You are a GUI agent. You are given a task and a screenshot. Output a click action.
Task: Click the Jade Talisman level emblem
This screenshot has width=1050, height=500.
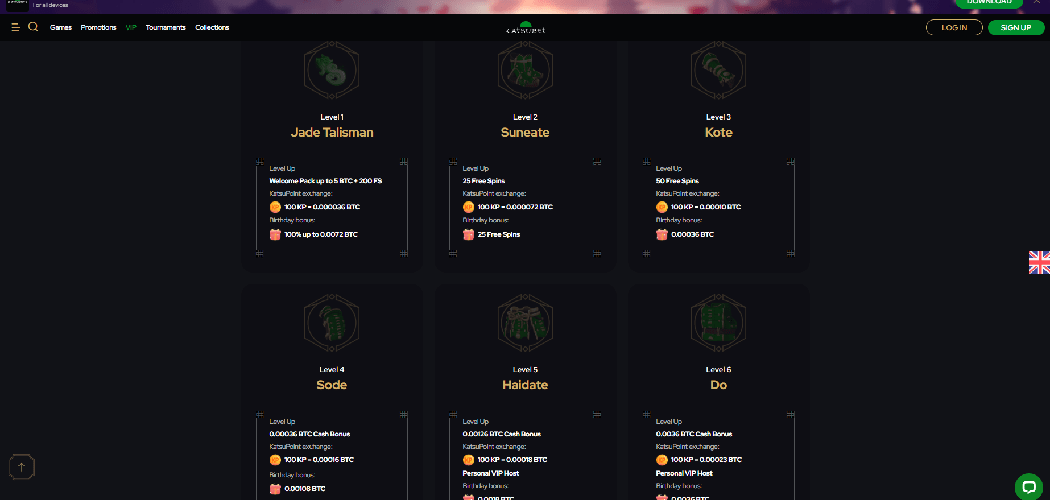[x=331, y=69]
